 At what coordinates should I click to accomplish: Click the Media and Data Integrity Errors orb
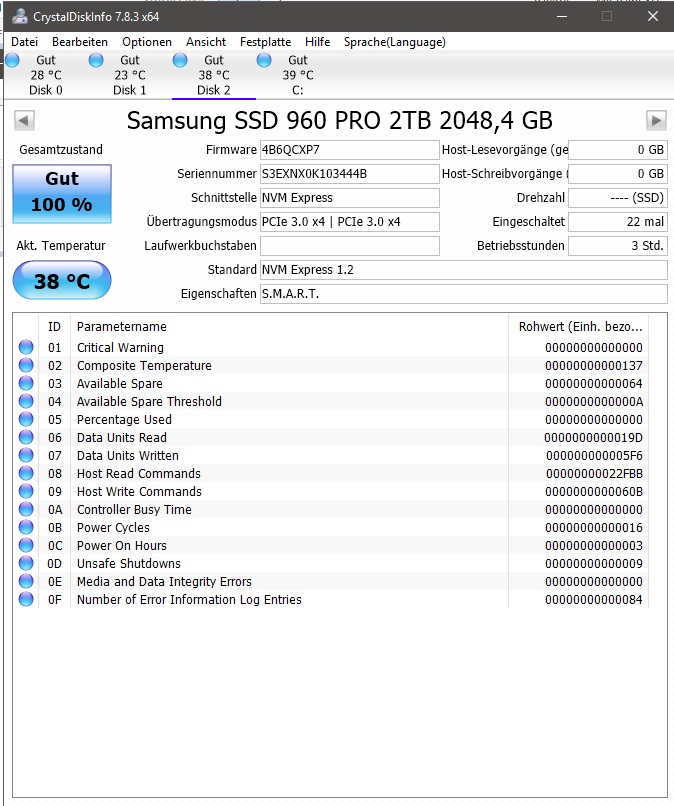[x=26, y=581]
